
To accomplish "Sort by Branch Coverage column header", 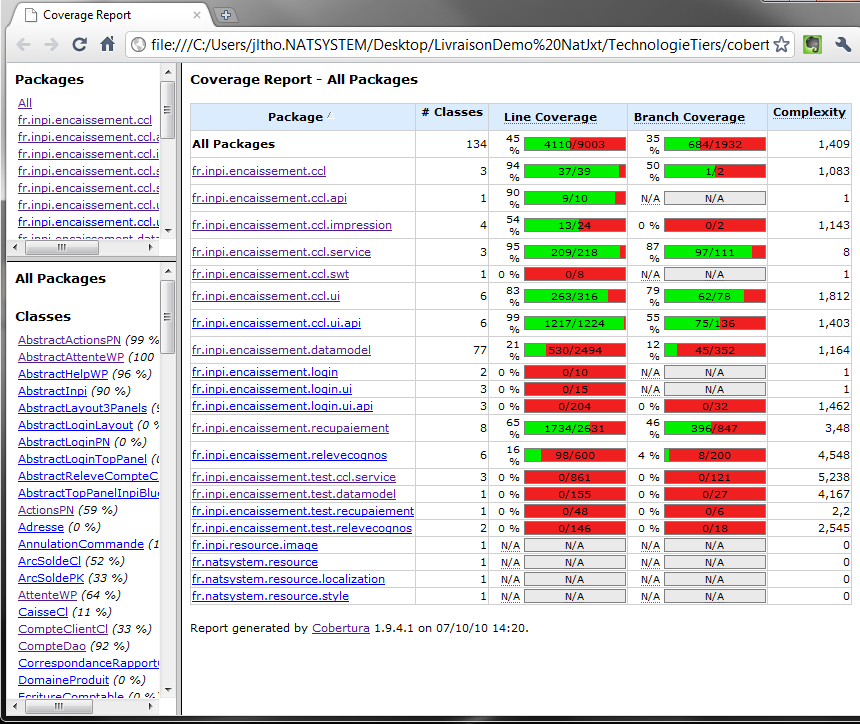I will pyautogui.click(x=689, y=117).
